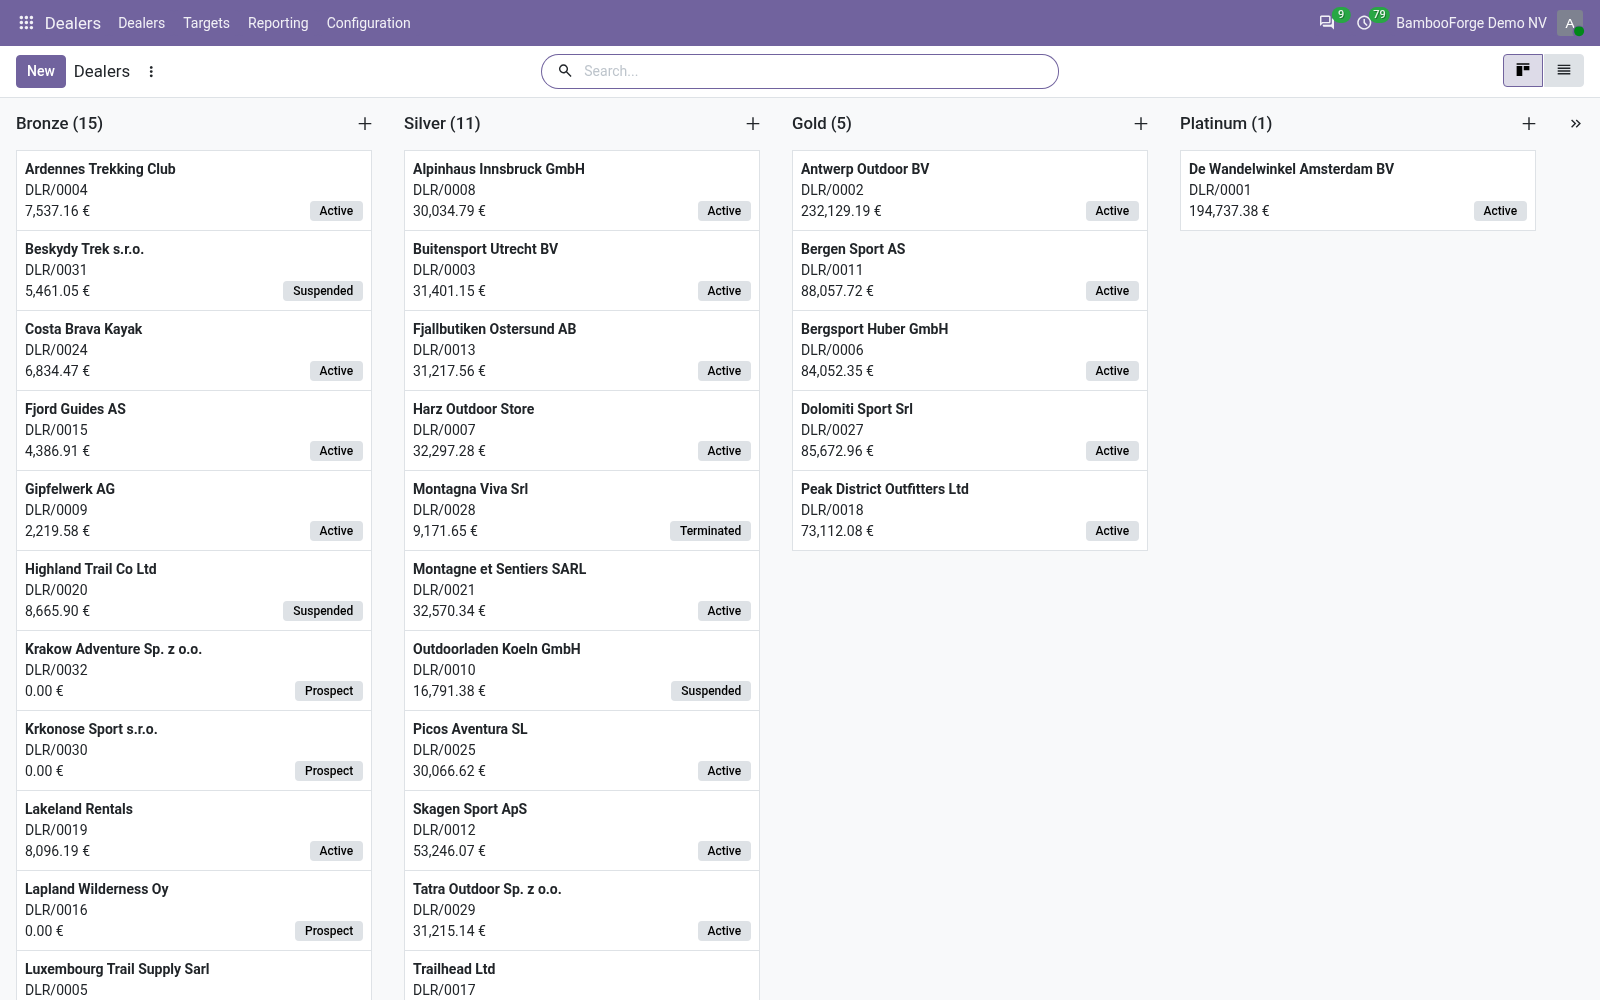This screenshot has height=1000, width=1600.
Task: Click the Dealers app title
Action: coord(73,22)
